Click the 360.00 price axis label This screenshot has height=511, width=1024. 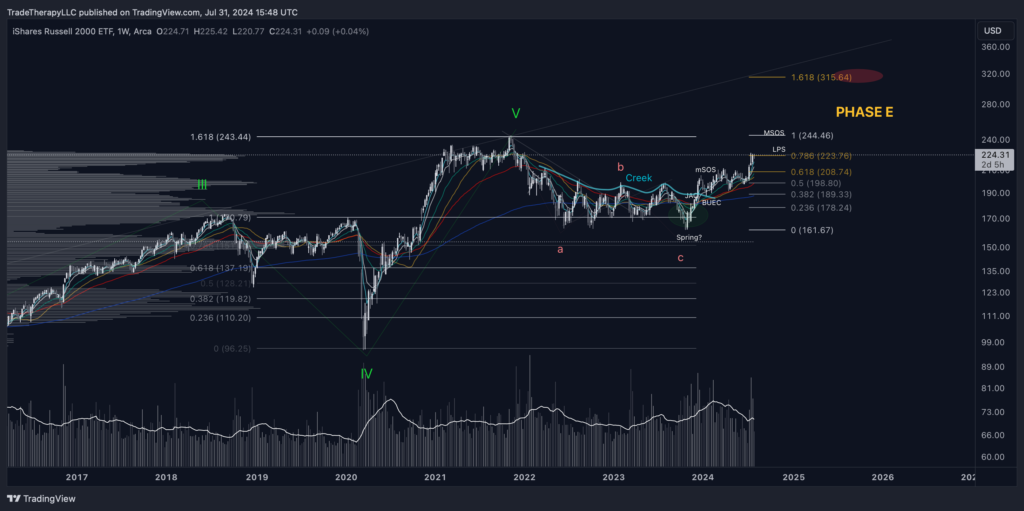pyautogui.click(x=992, y=47)
